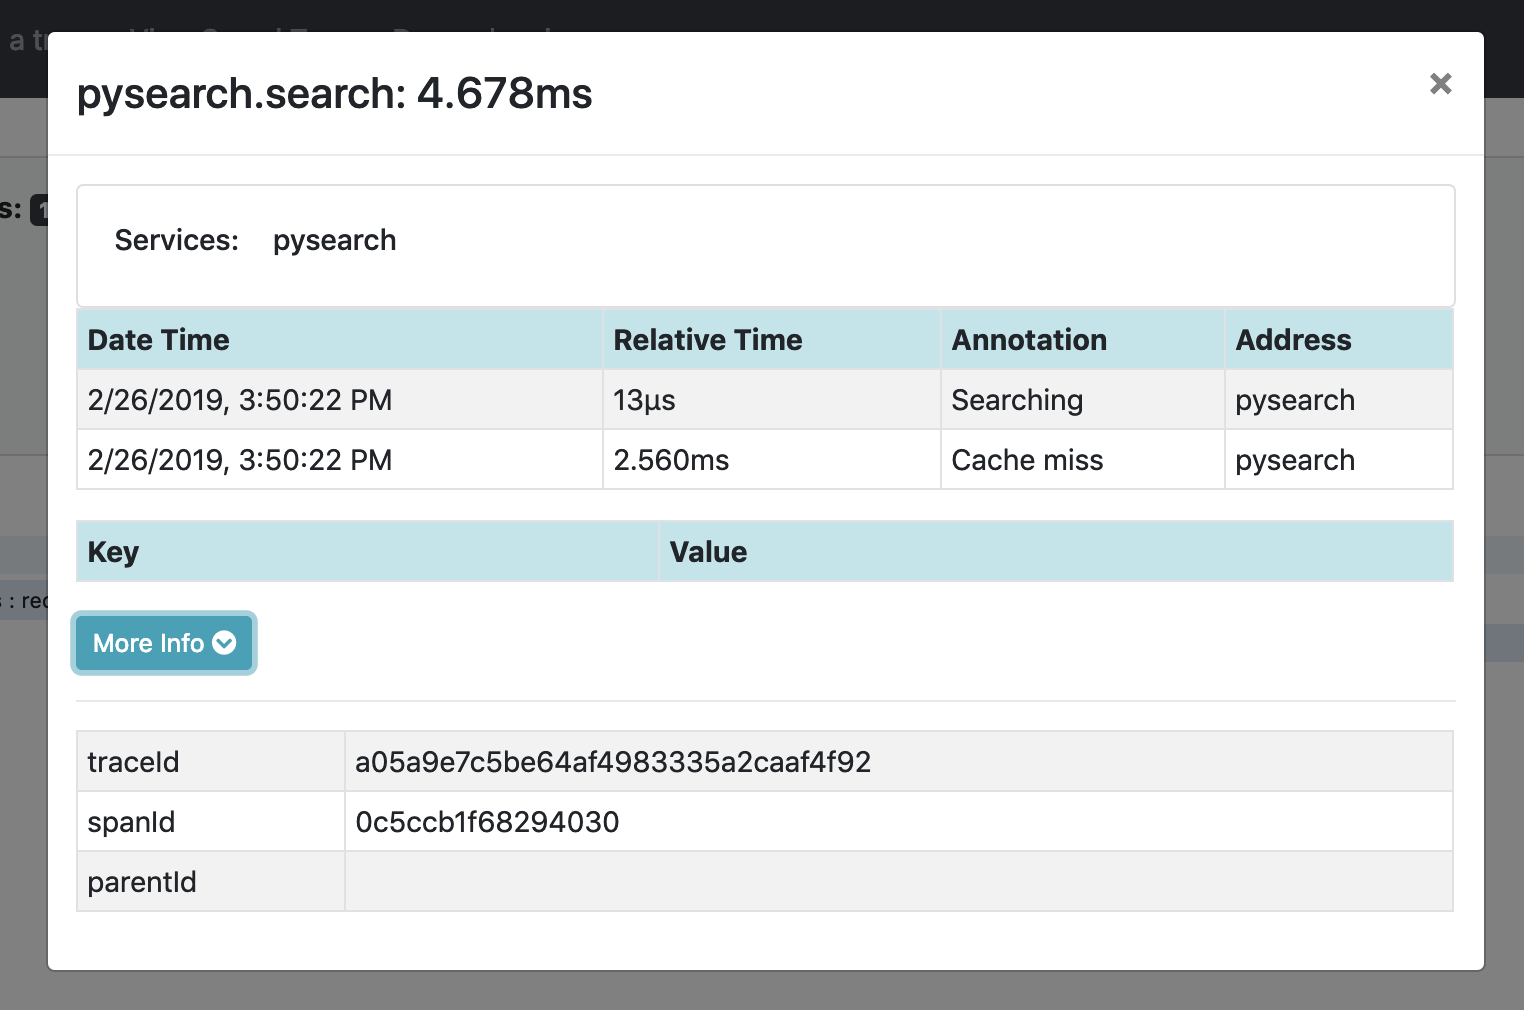The image size is (1524, 1010).
Task: Click the Date Time column header
Action: pyautogui.click(x=340, y=340)
